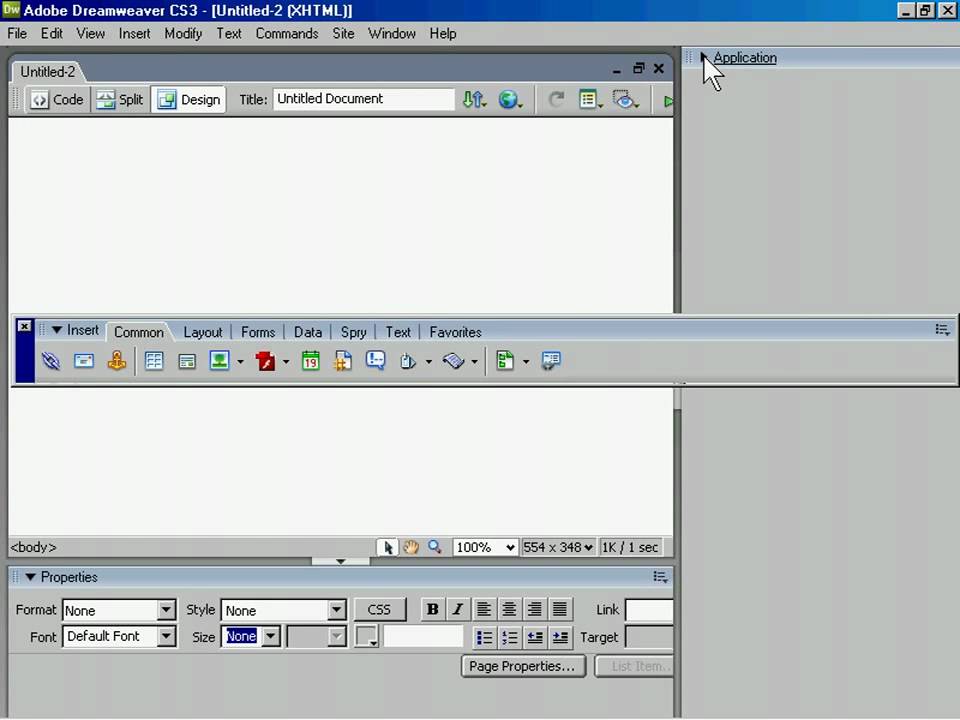The height and width of the screenshot is (720, 960).
Task: Expand the Application panel group
Action: point(703,58)
